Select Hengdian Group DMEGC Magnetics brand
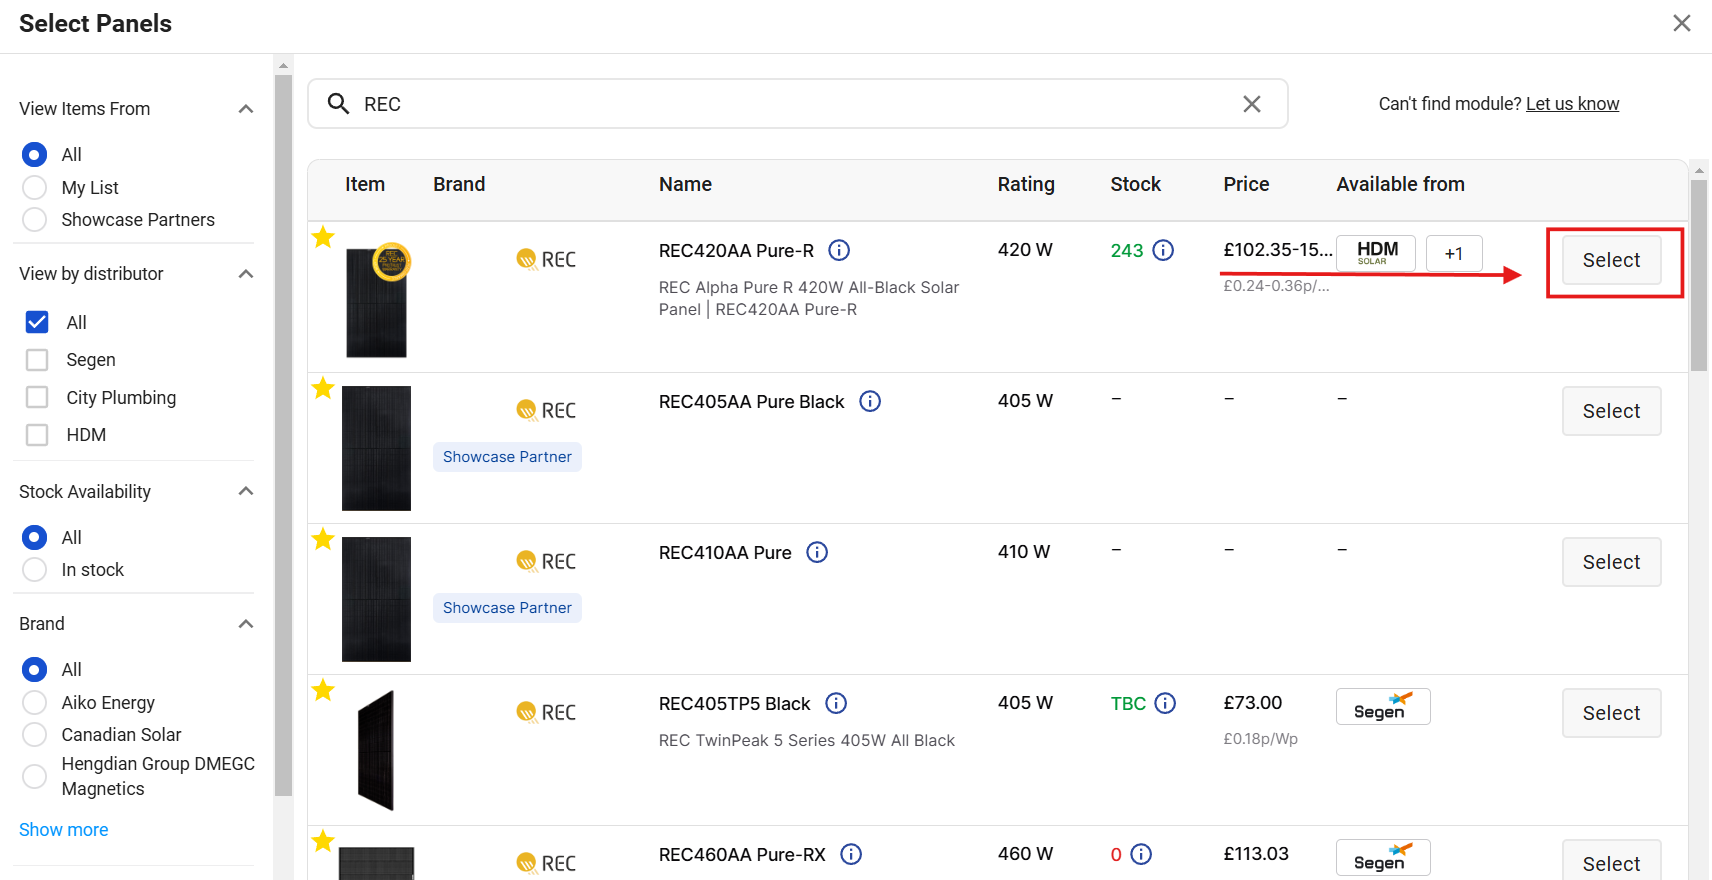This screenshot has width=1712, height=880. pyautogui.click(x=35, y=776)
